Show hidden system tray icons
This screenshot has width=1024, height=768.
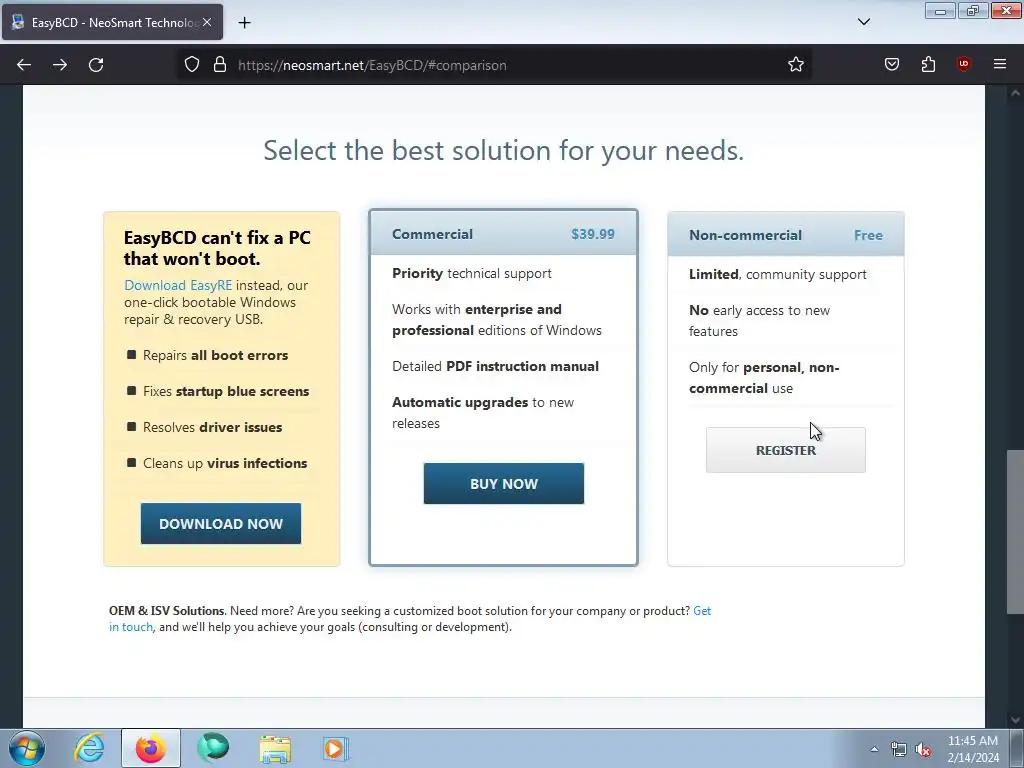point(874,749)
